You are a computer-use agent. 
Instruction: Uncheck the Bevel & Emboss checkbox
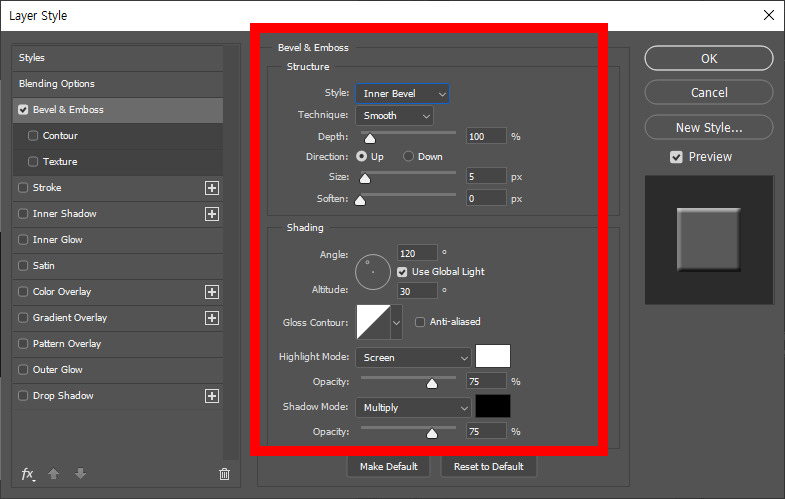click(x=23, y=110)
